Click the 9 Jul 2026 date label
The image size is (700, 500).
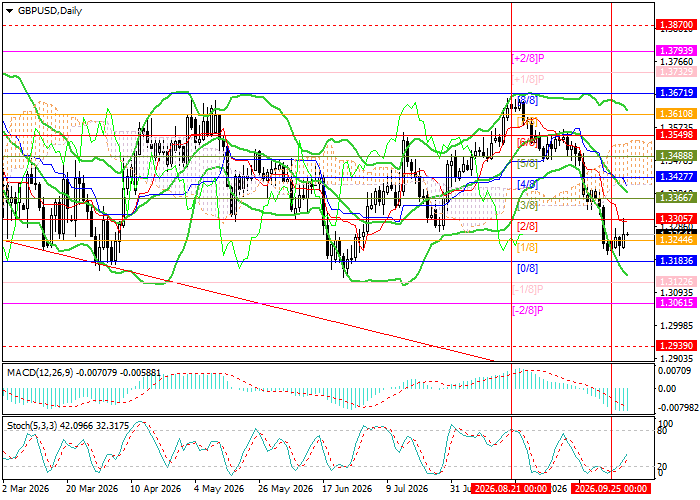point(407,489)
